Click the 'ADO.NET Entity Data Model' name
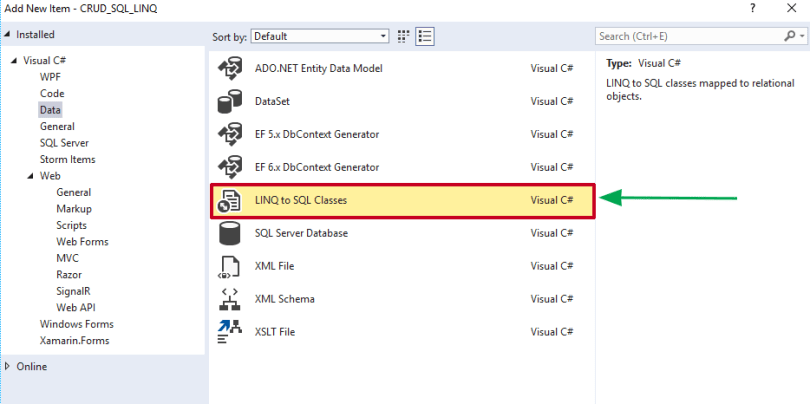The height and width of the screenshot is (404, 810). click(318, 68)
